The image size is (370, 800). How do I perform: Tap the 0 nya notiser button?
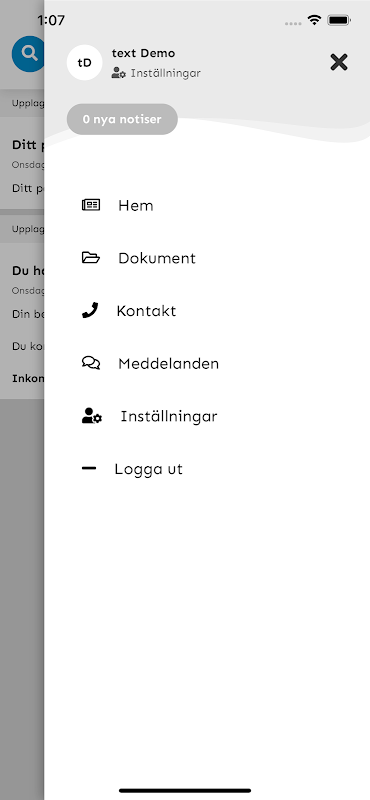[x=122, y=119]
